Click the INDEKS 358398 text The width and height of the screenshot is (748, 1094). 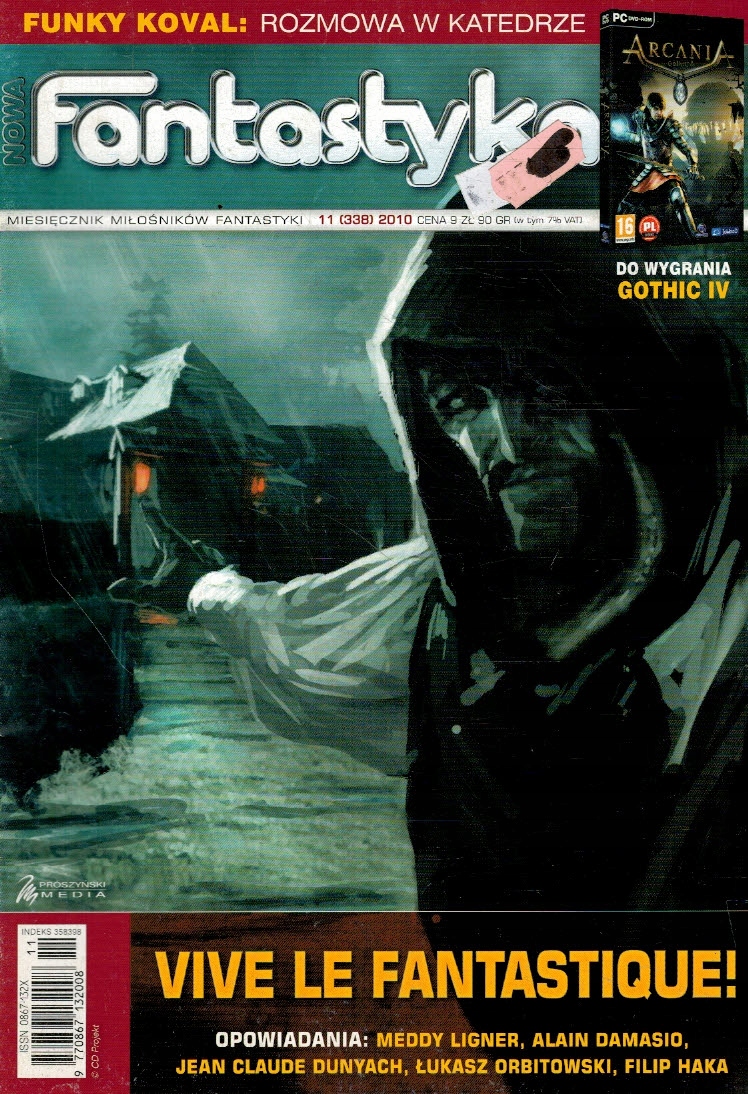[x=52, y=931]
